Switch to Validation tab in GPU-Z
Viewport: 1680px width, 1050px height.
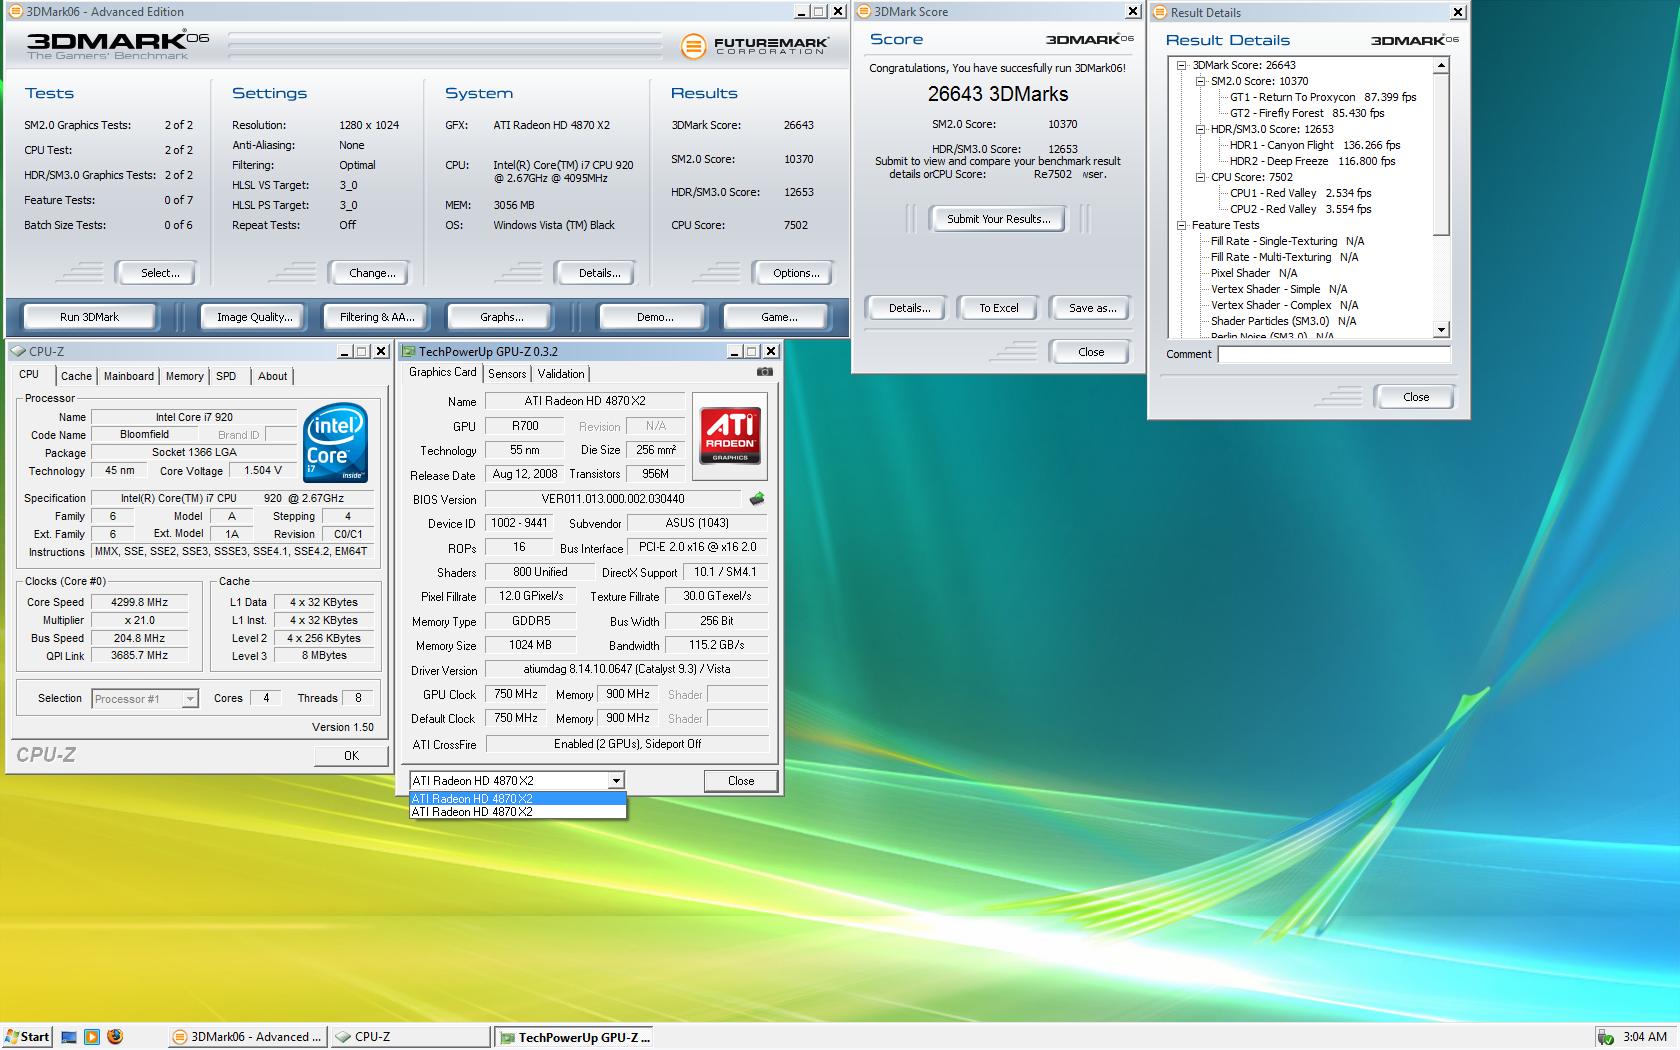(561, 374)
